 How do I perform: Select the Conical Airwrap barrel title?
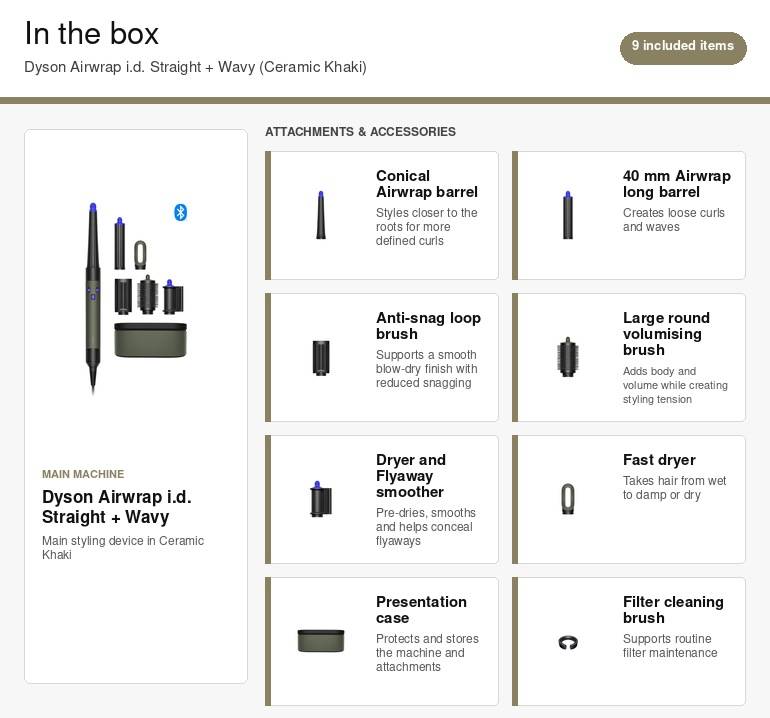click(426, 184)
